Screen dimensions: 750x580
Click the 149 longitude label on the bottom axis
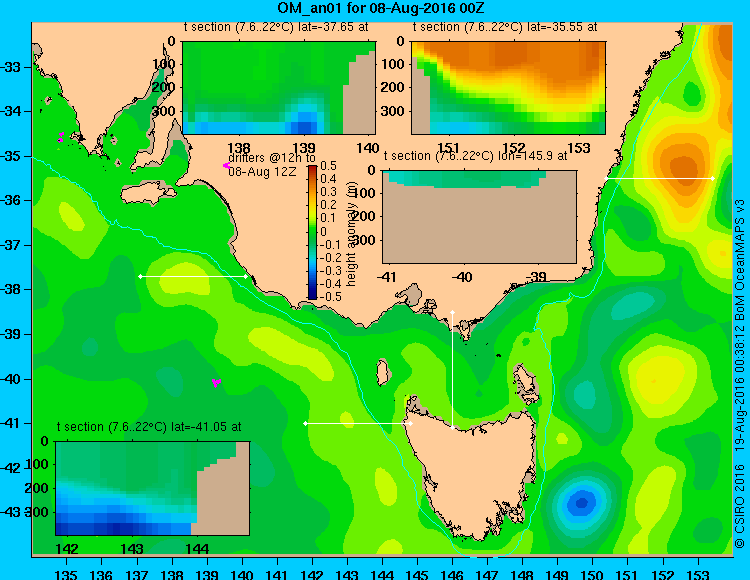[x=558, y=574]
